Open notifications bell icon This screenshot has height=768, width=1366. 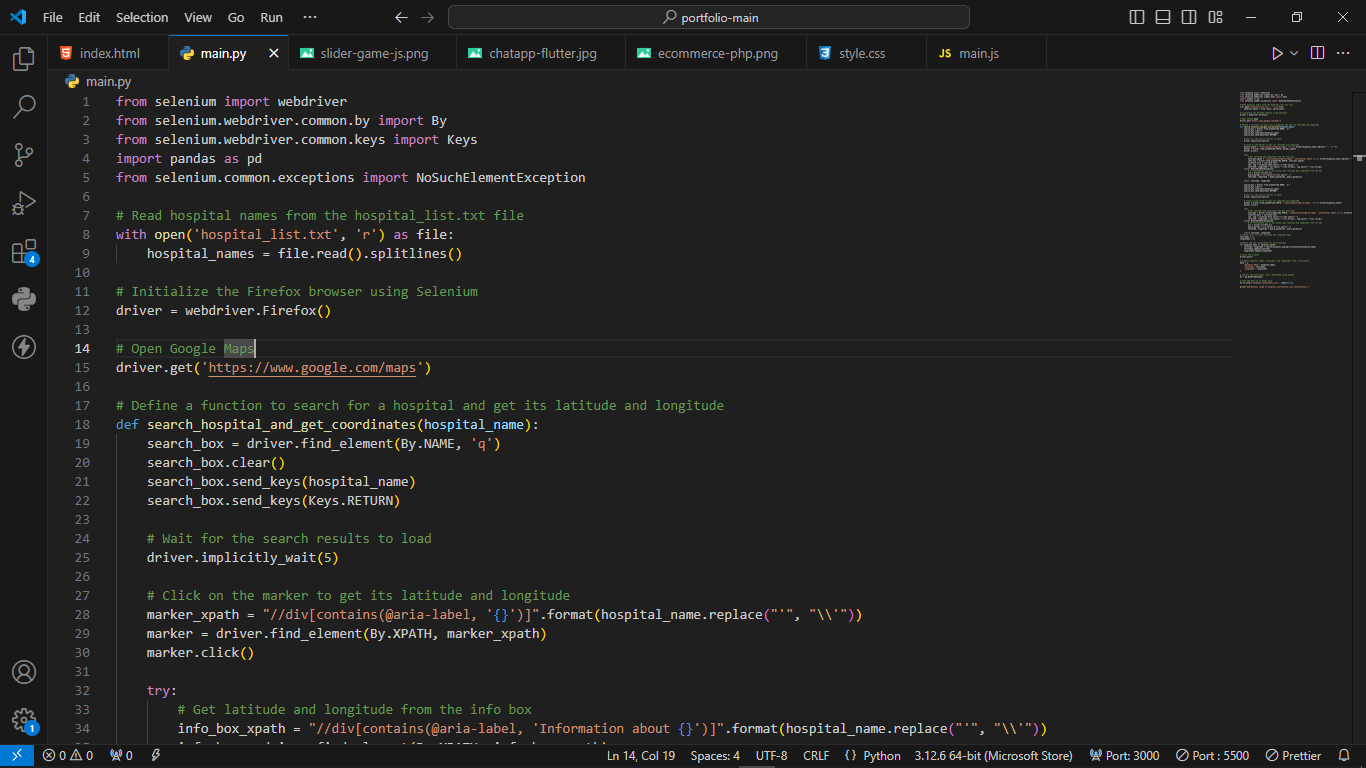pos(1346,756)
